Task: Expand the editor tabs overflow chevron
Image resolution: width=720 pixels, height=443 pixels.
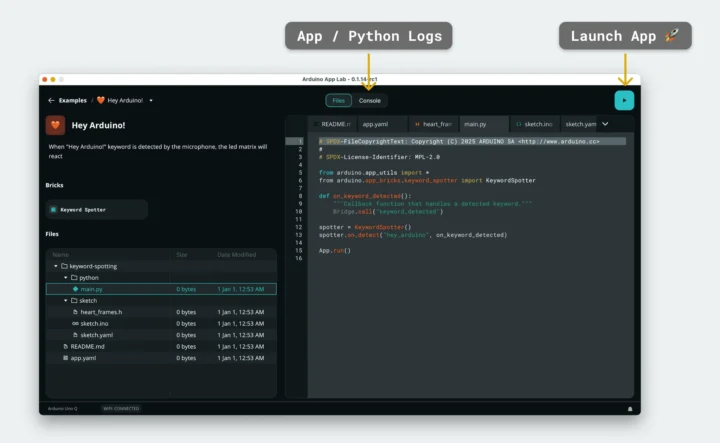Action: [x=605, y=124]
